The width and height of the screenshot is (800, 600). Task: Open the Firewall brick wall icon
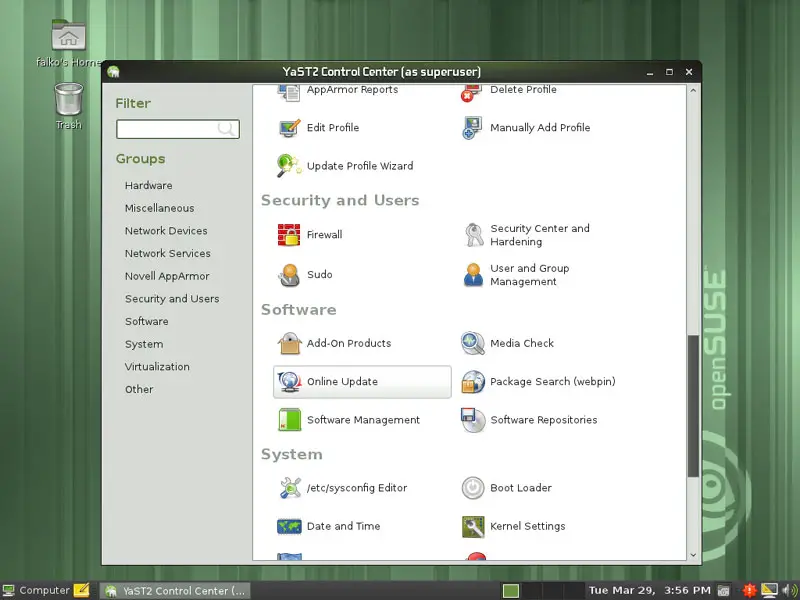coord(289,235)
